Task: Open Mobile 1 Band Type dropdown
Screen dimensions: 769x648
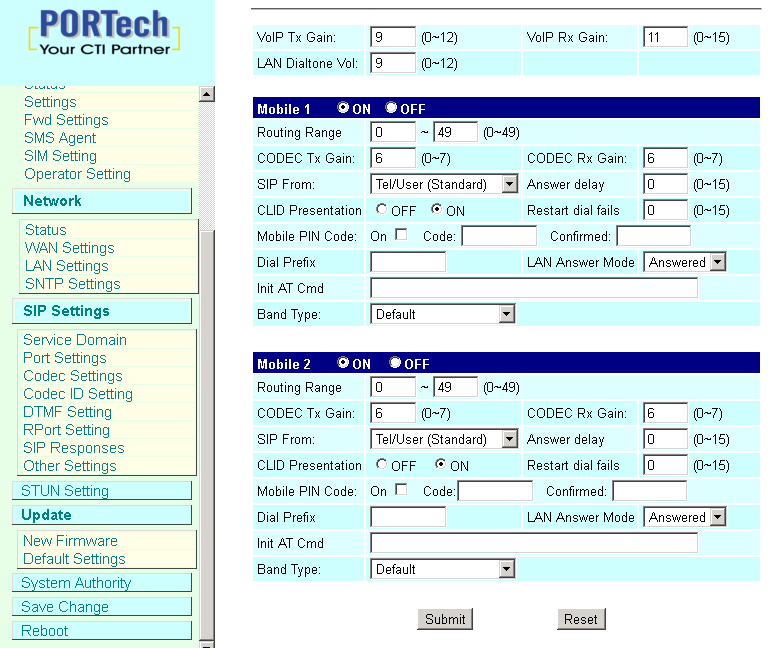Action: click(x=441, y=314)
